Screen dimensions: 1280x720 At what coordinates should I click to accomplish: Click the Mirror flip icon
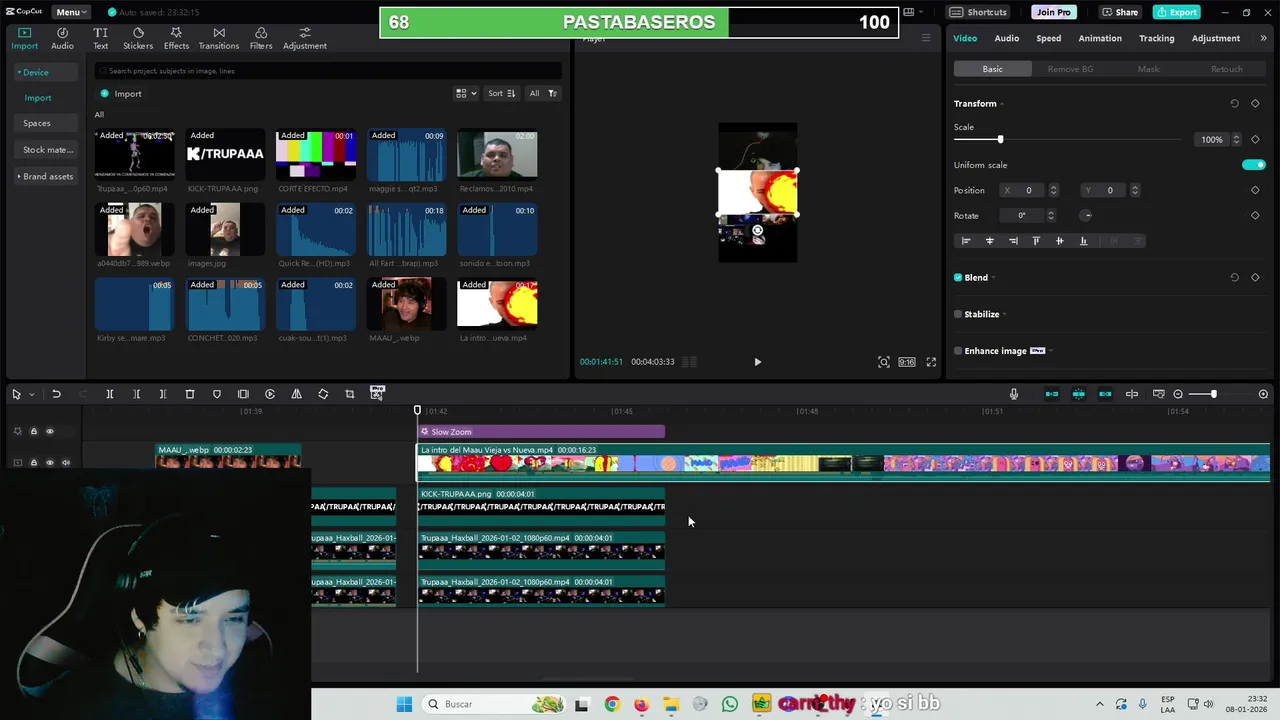[296, 394]
